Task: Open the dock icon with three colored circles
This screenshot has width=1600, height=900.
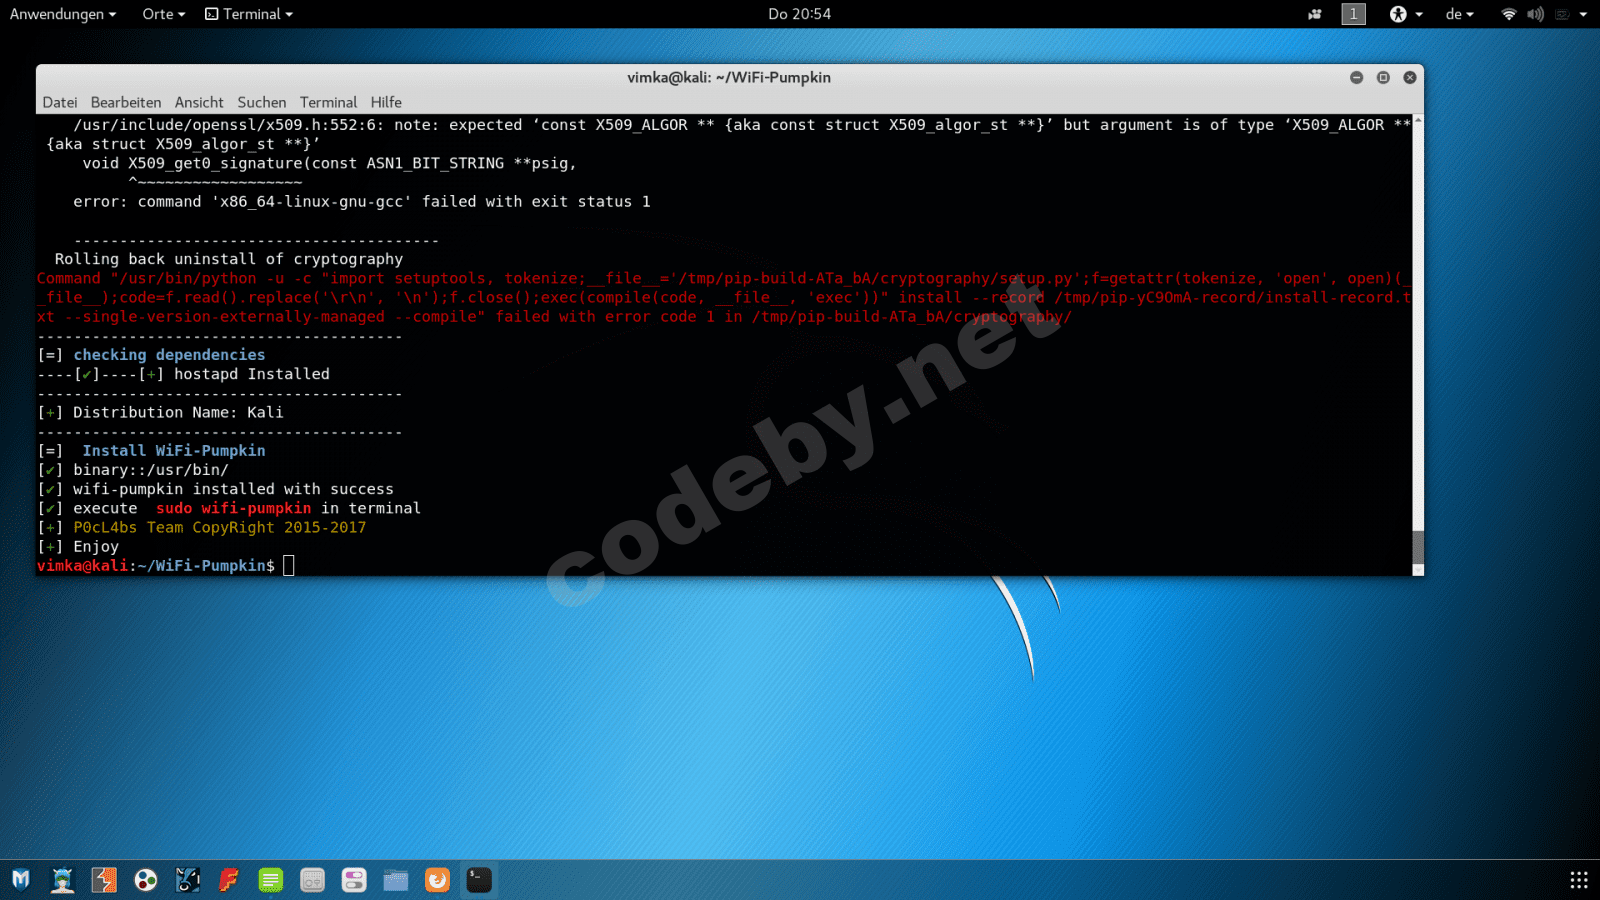Action: (x=146, y=880)
